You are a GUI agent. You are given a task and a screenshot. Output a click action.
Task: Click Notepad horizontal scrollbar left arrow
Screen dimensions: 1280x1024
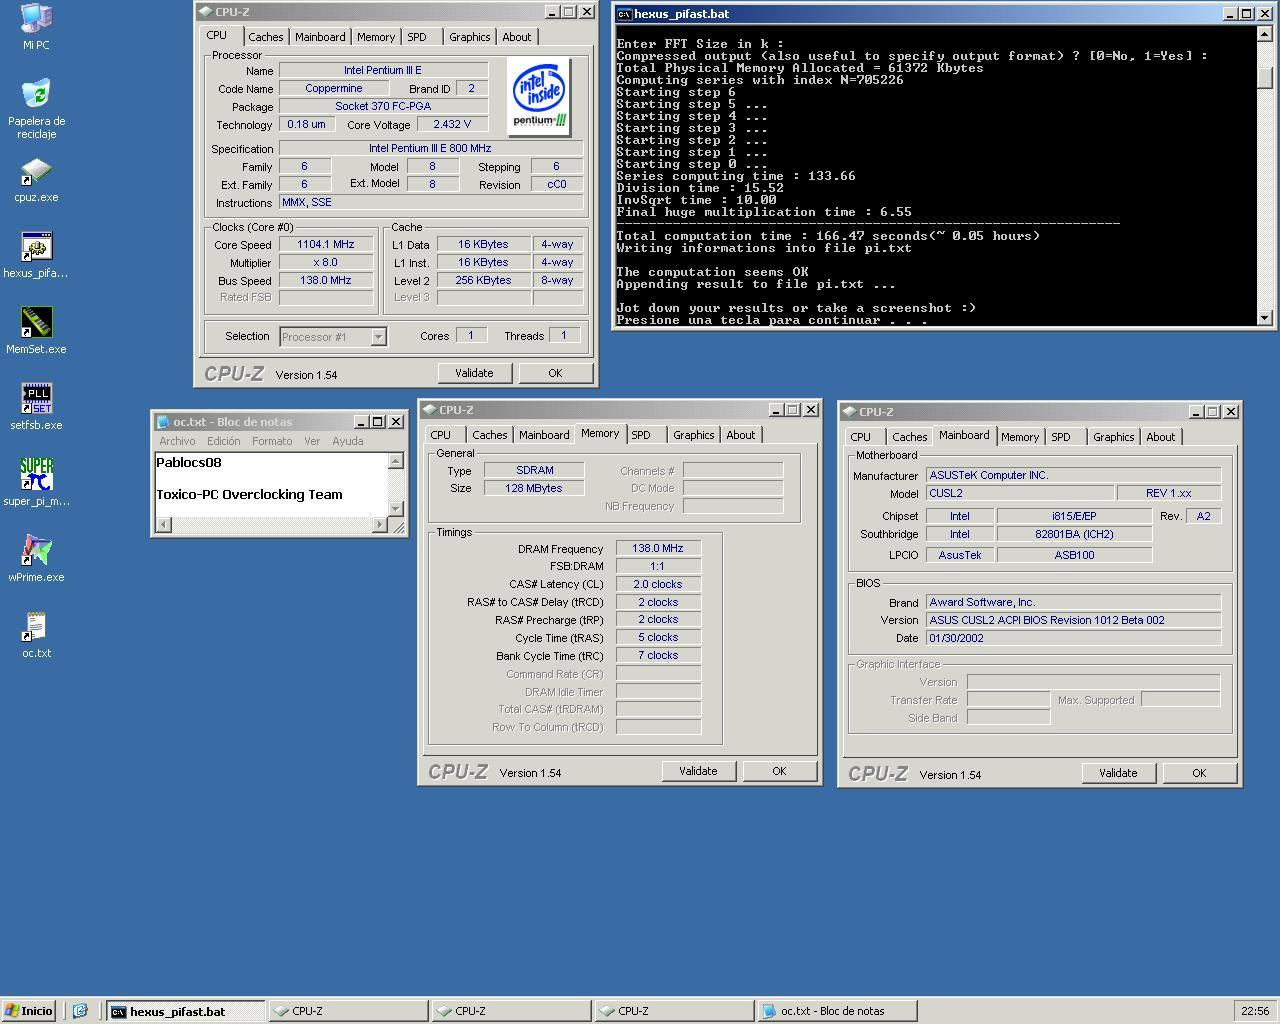point(164,525)
